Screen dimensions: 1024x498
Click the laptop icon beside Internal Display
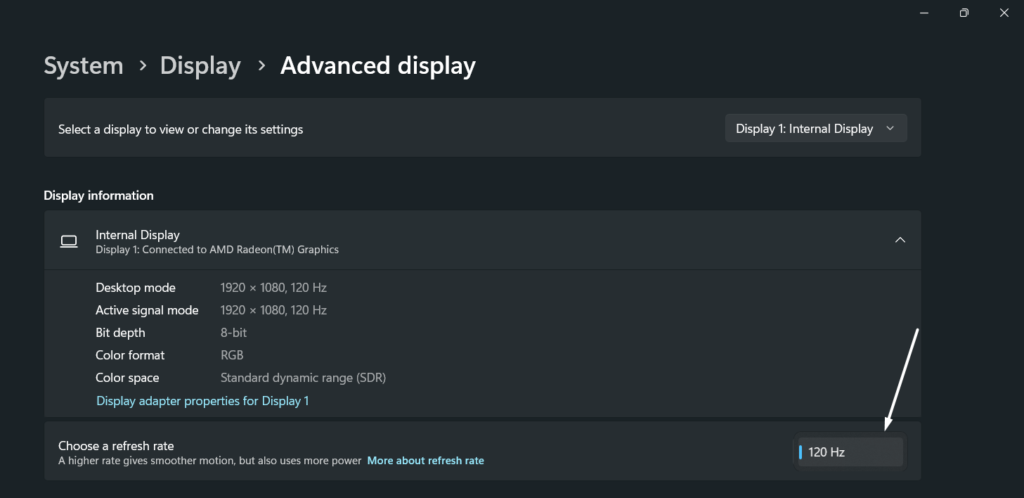tap(69, 241)
